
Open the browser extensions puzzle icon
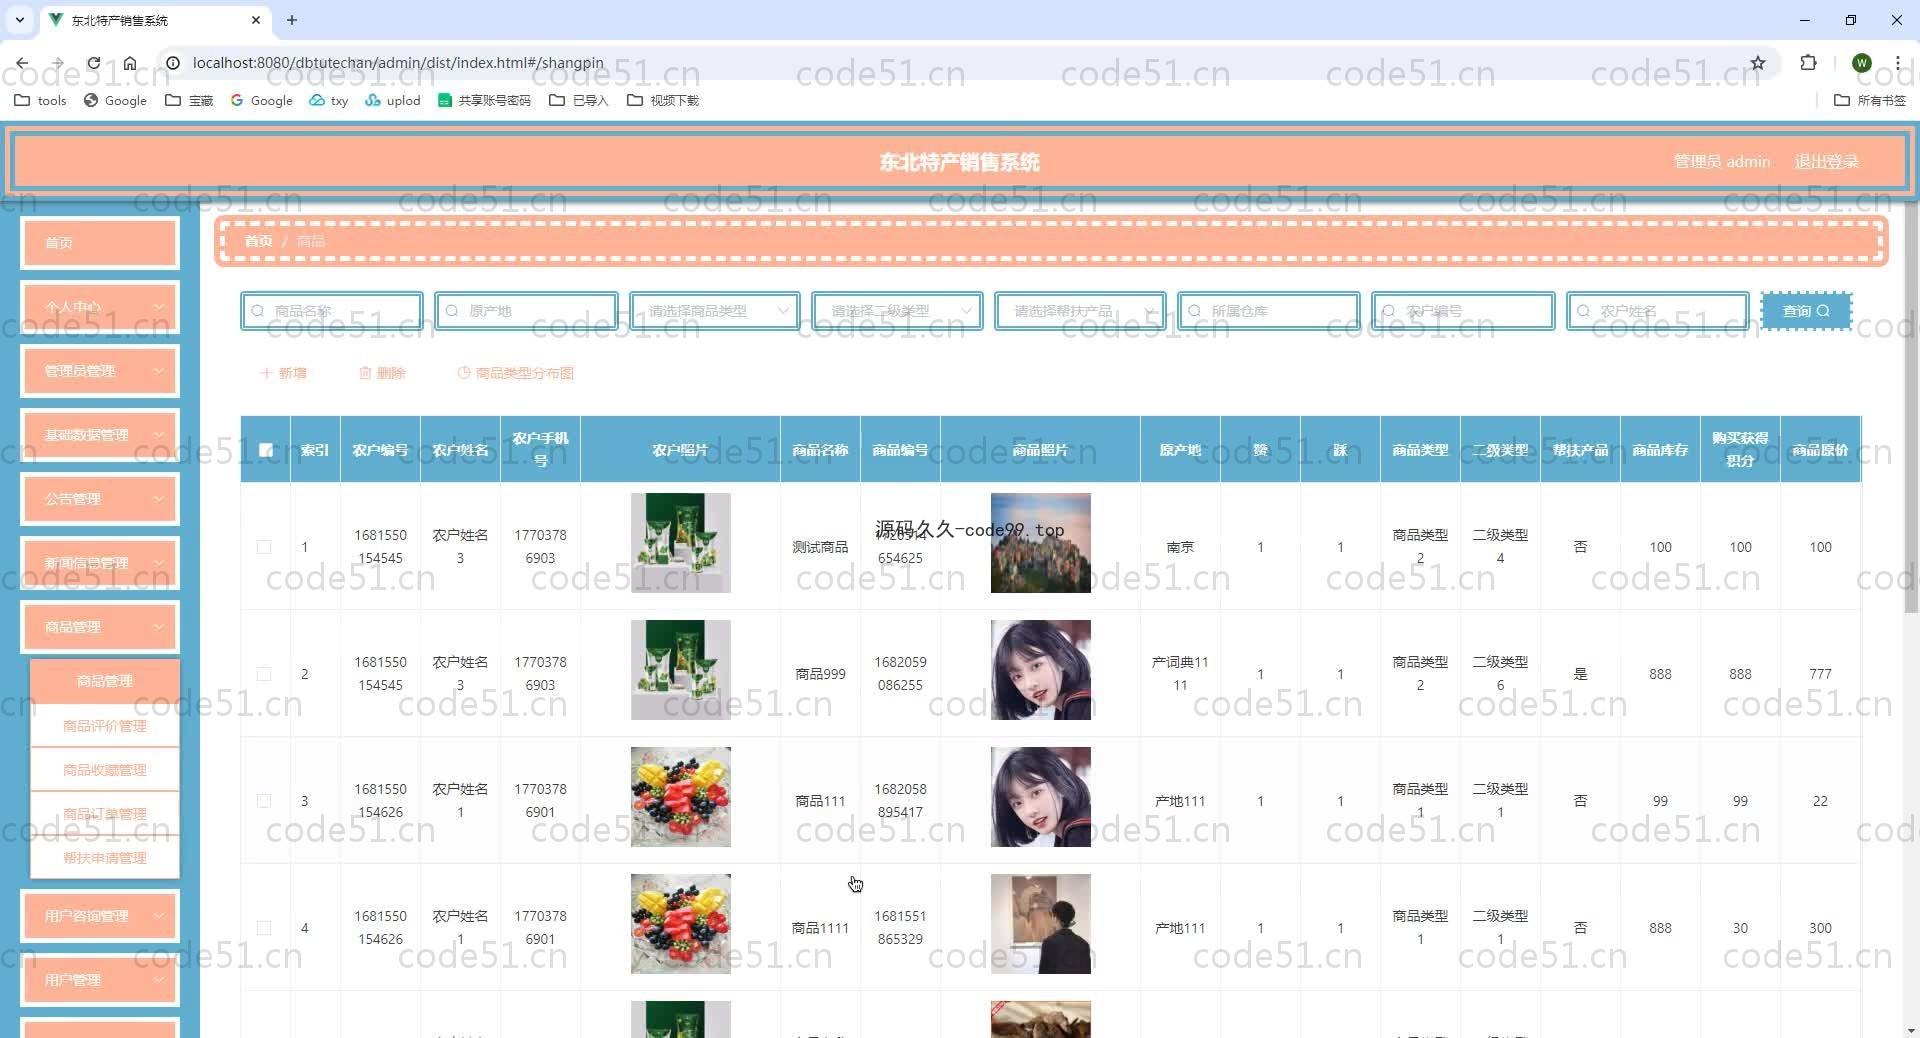(1808, 62)
